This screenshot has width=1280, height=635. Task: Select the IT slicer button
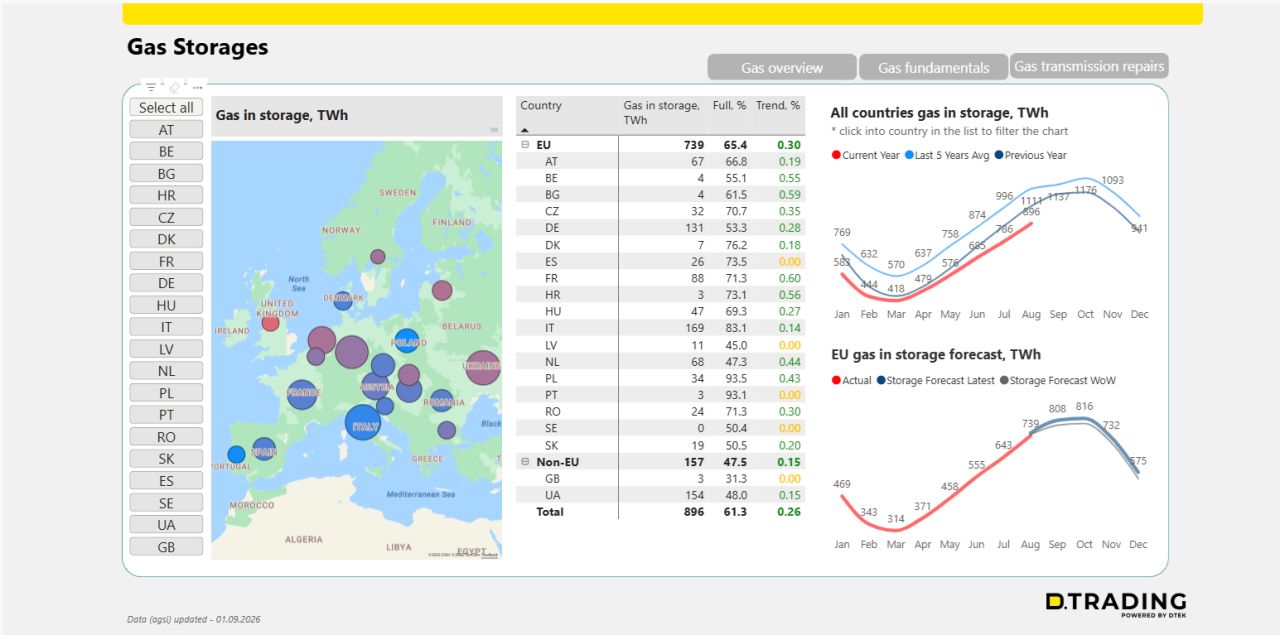pos(166,327)
